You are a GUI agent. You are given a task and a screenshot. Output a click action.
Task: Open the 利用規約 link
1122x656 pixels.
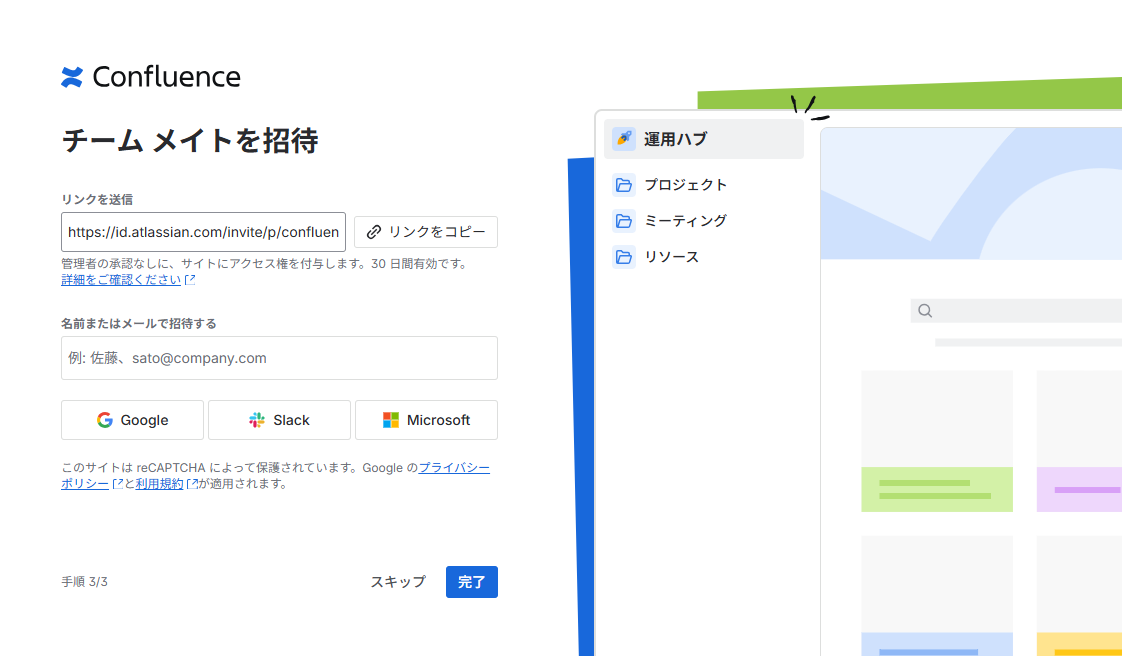coord(160,484)
